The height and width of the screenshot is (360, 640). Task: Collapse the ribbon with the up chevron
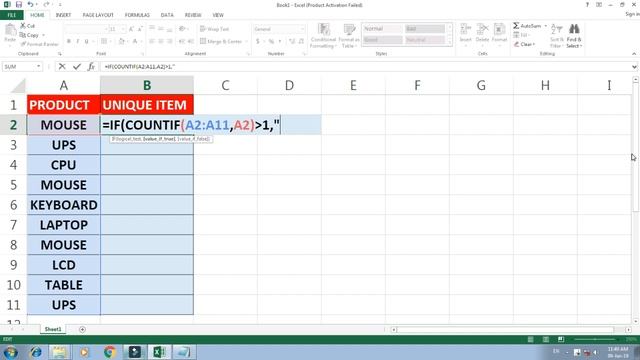[x=634, y=54]
